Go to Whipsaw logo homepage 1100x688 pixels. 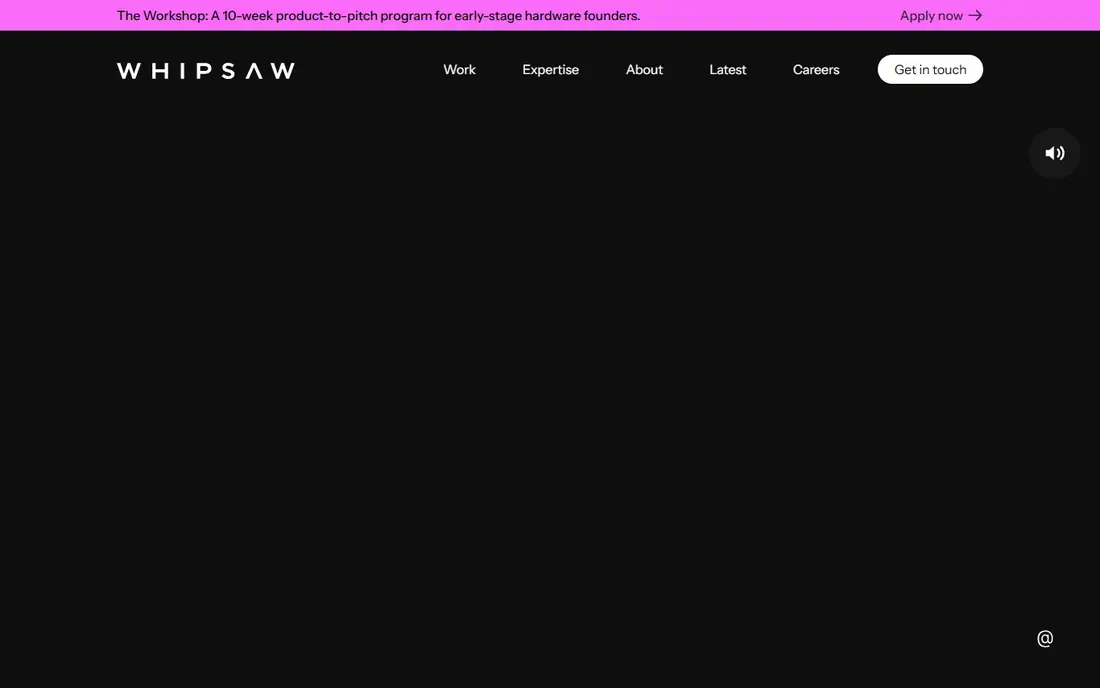pos(206,70)
